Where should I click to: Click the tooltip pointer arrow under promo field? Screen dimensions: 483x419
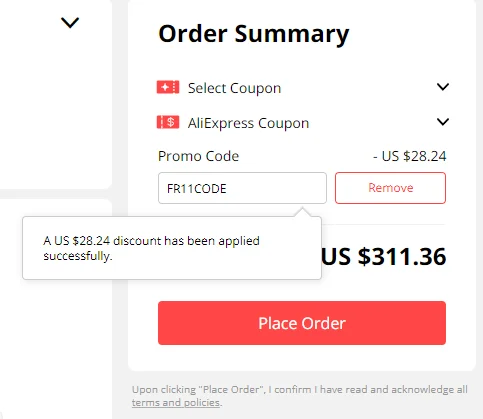[x=303, y=212]
